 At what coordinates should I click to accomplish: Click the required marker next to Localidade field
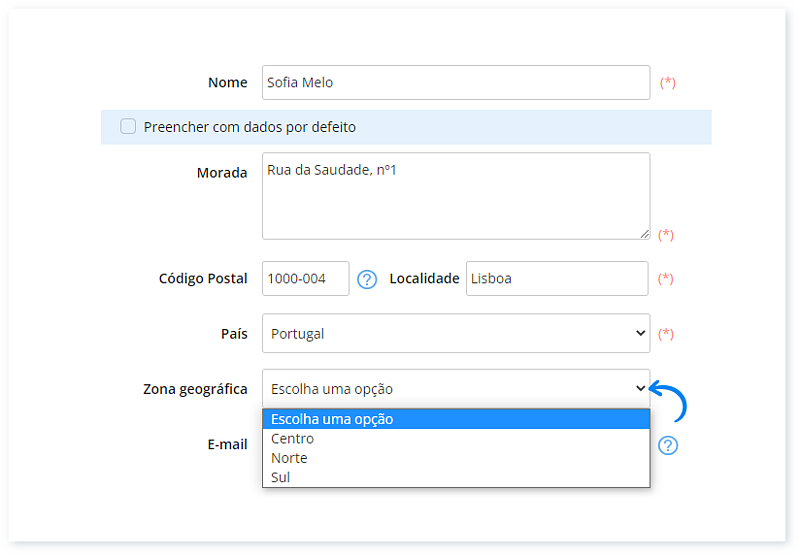(665, 279)
